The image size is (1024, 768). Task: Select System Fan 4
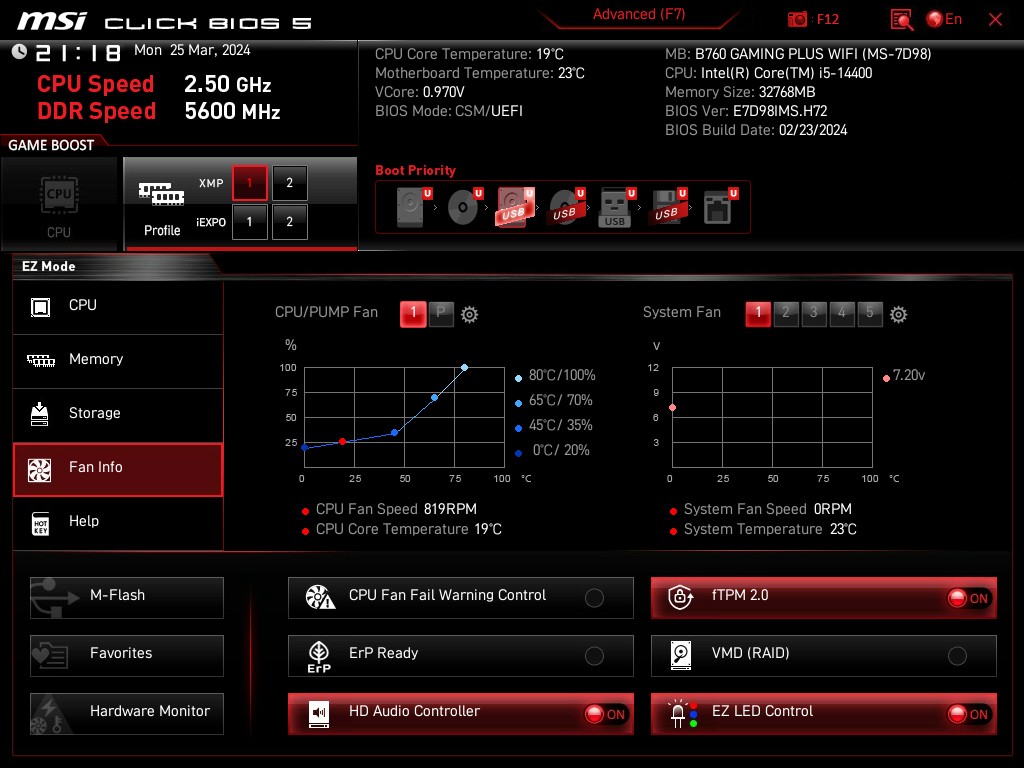[x=842, y=313]
